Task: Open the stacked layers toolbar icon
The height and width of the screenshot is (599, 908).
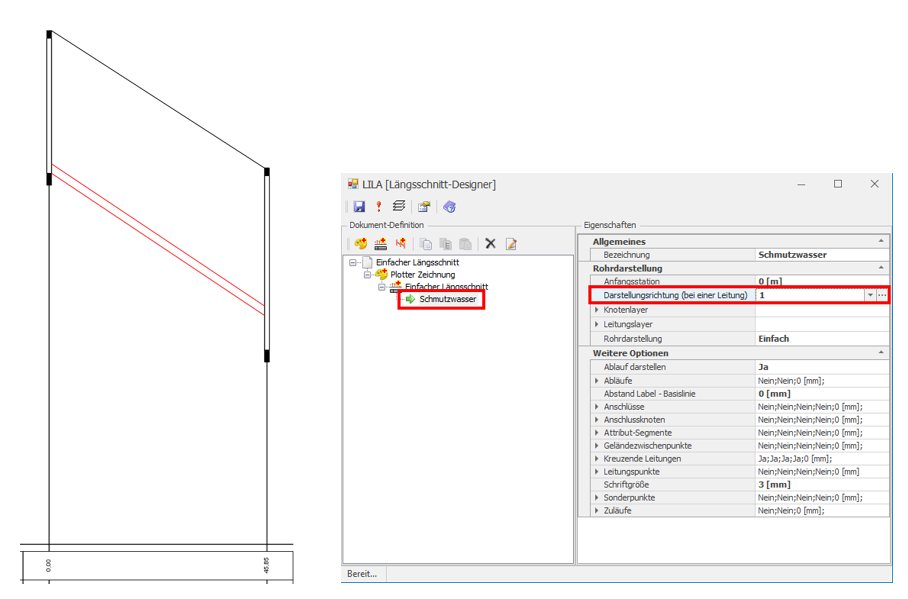Action: [x=399, y=207]
